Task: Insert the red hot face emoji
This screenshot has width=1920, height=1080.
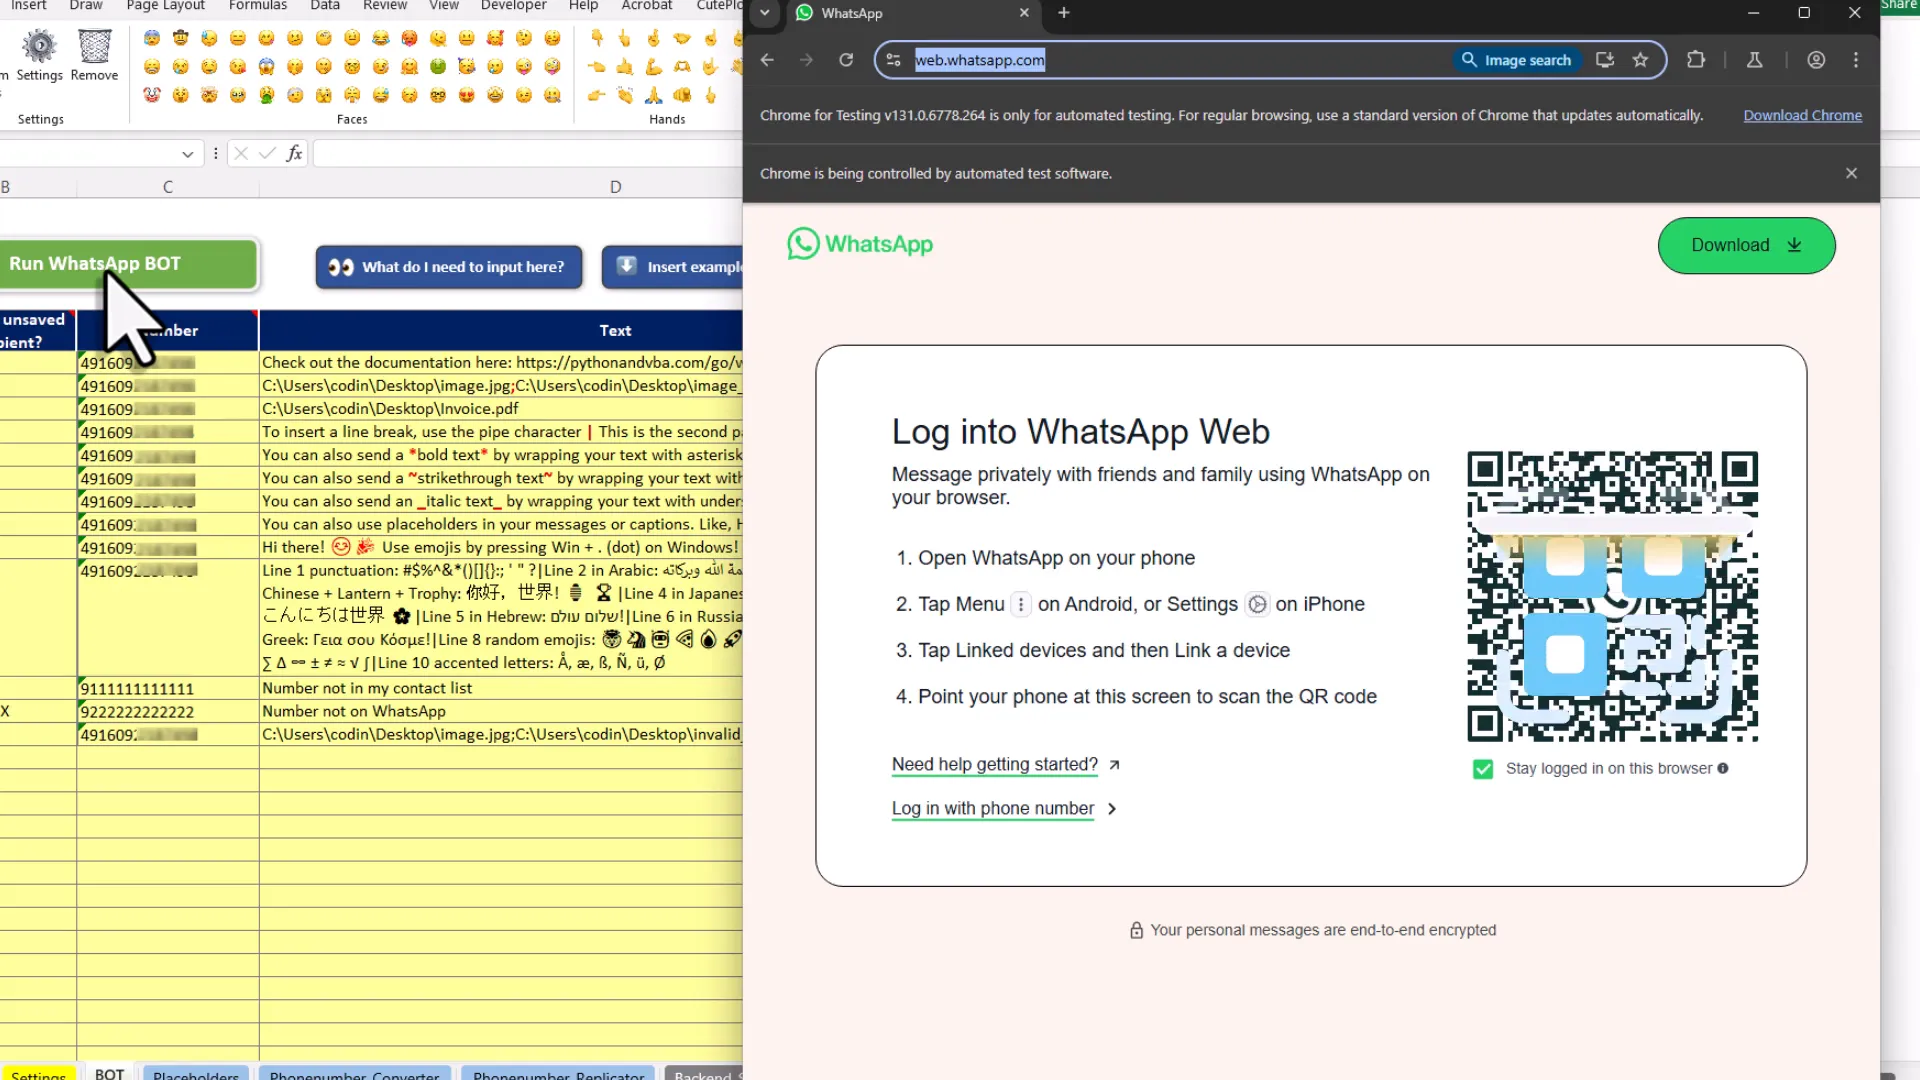Action: pyautogui.click(x=409, y=38)
